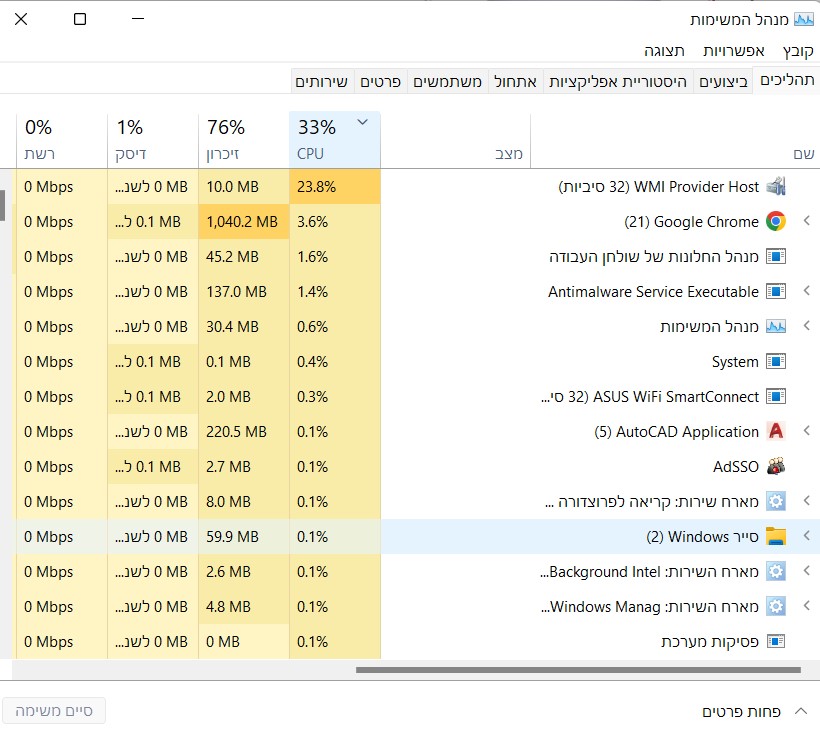Click the סייר Windows folder icon
The height and width of the screenshot is (737, 820).
(776, 536)
